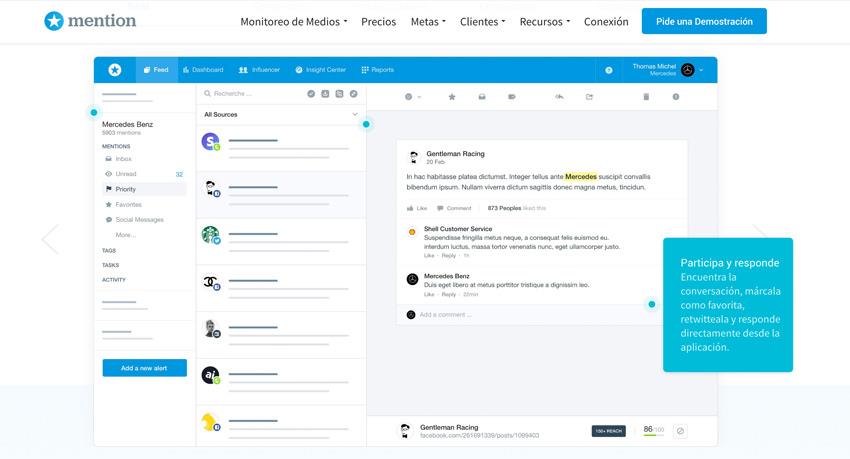The image size is (850, 459).
Task: Click the Mercedes avatar in the top bar
Action: [687, 70]
